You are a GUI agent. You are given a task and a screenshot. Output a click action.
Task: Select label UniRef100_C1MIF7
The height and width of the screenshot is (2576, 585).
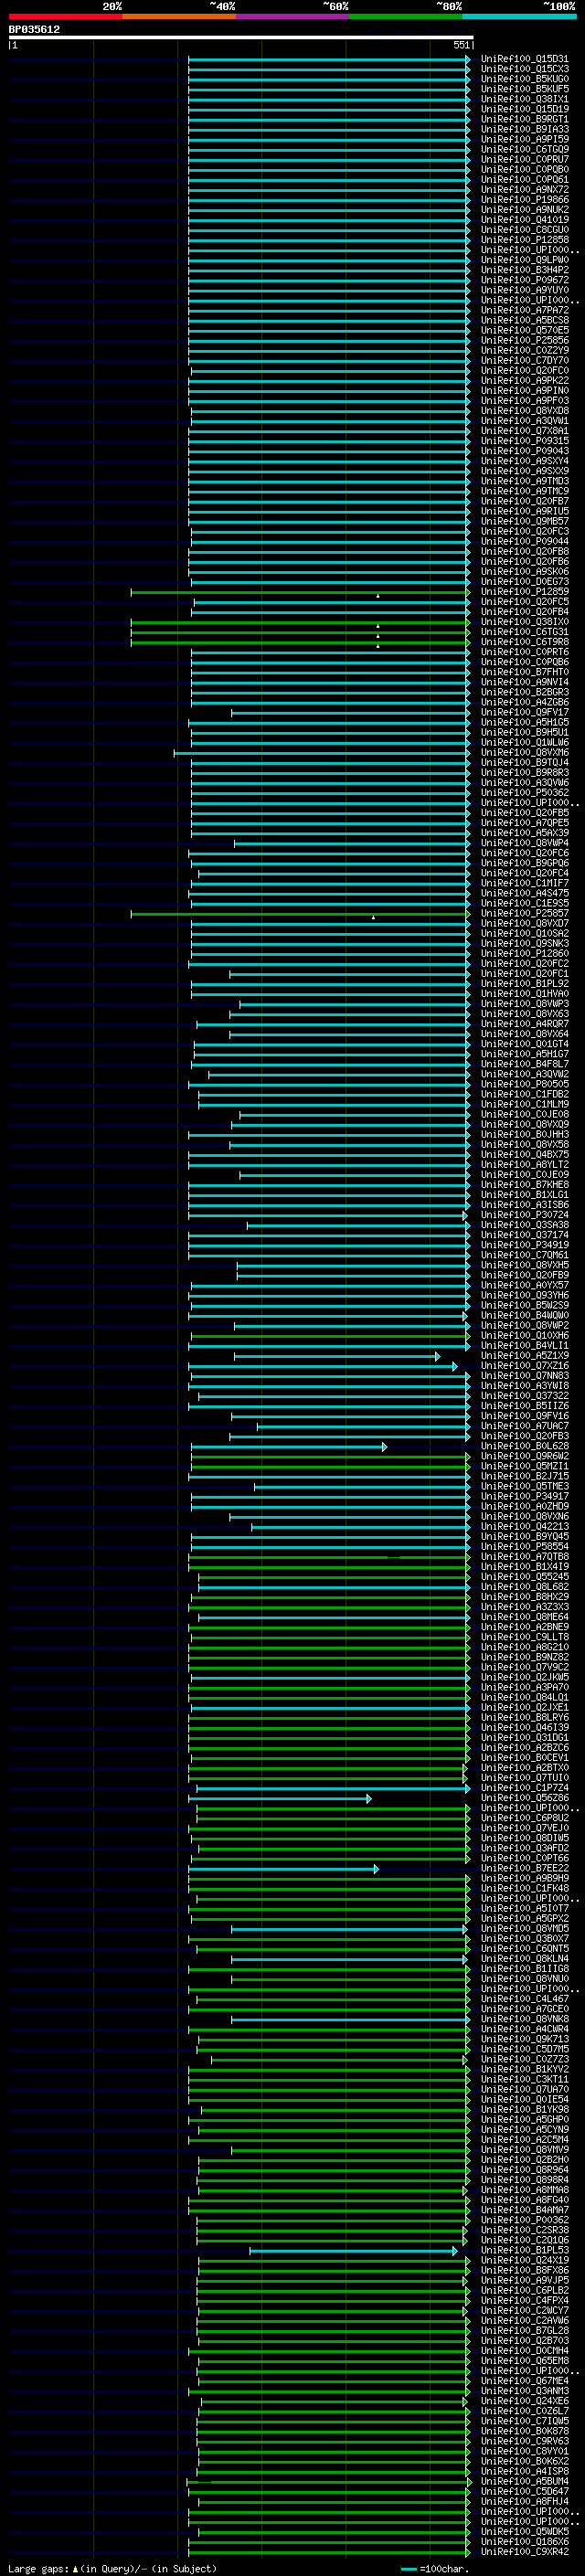(524, 883)
